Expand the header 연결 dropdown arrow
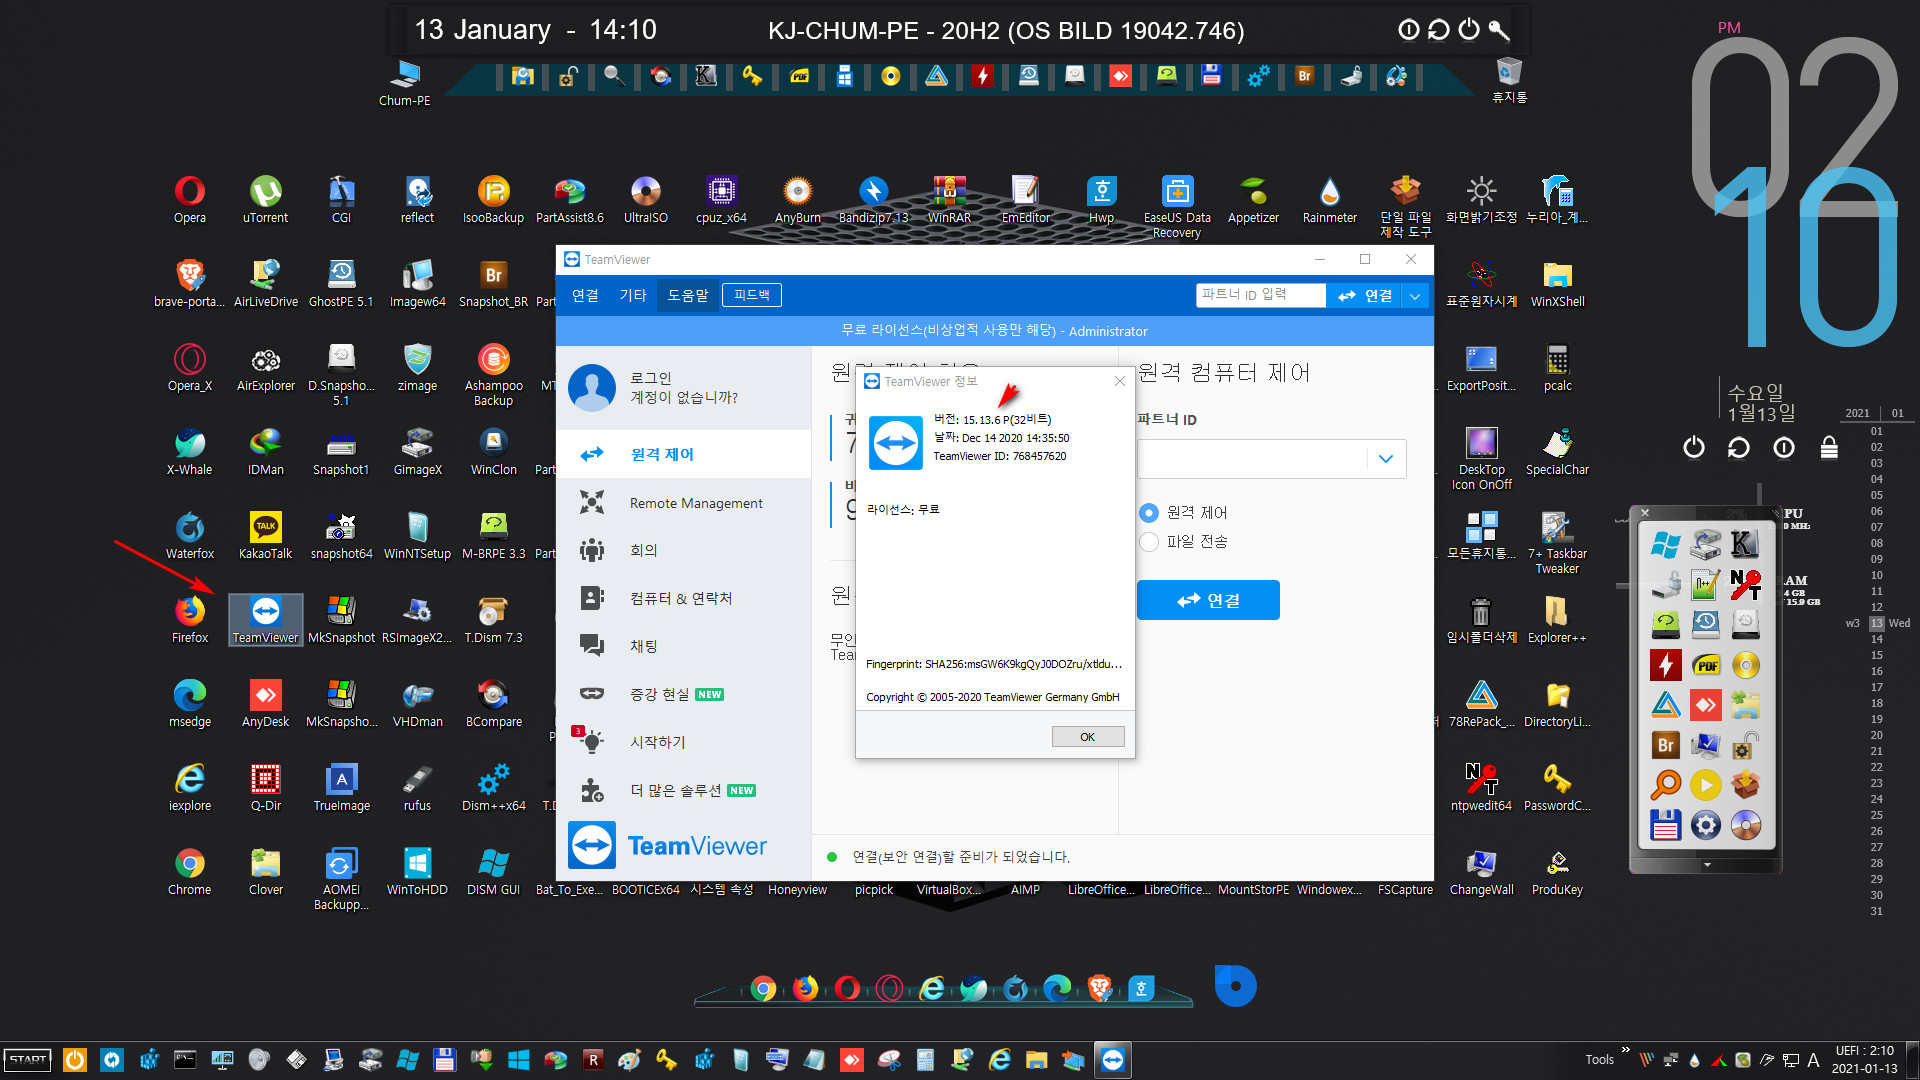 (1415, 296)
